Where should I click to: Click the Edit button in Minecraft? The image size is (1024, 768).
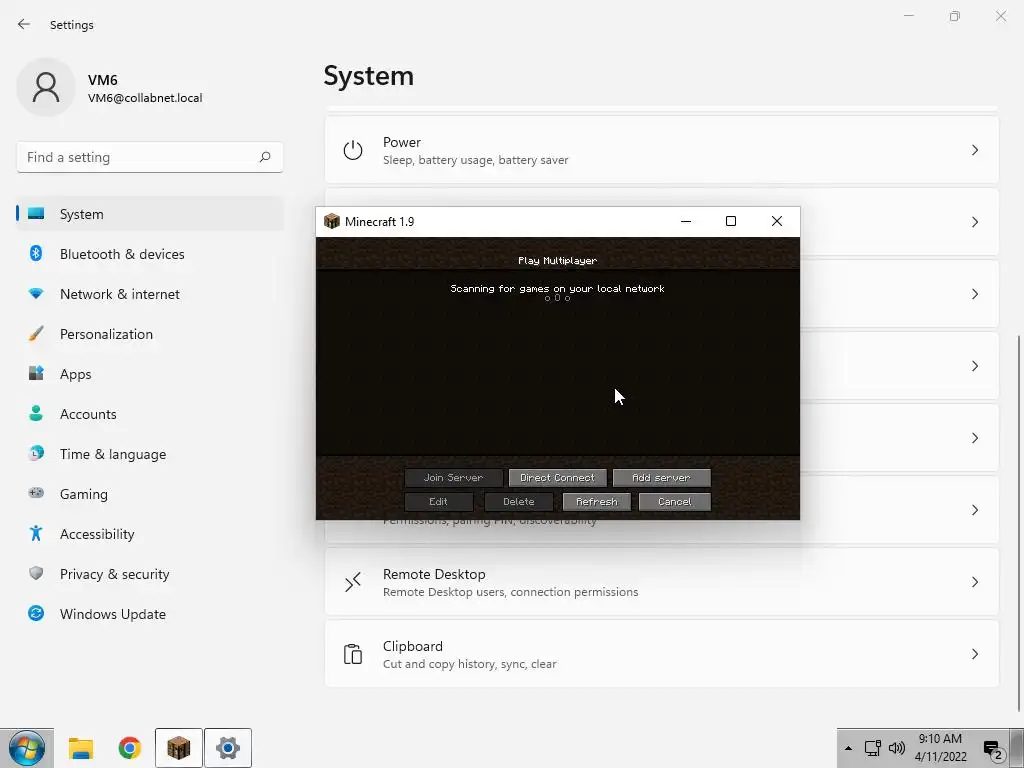click(438, 502)
